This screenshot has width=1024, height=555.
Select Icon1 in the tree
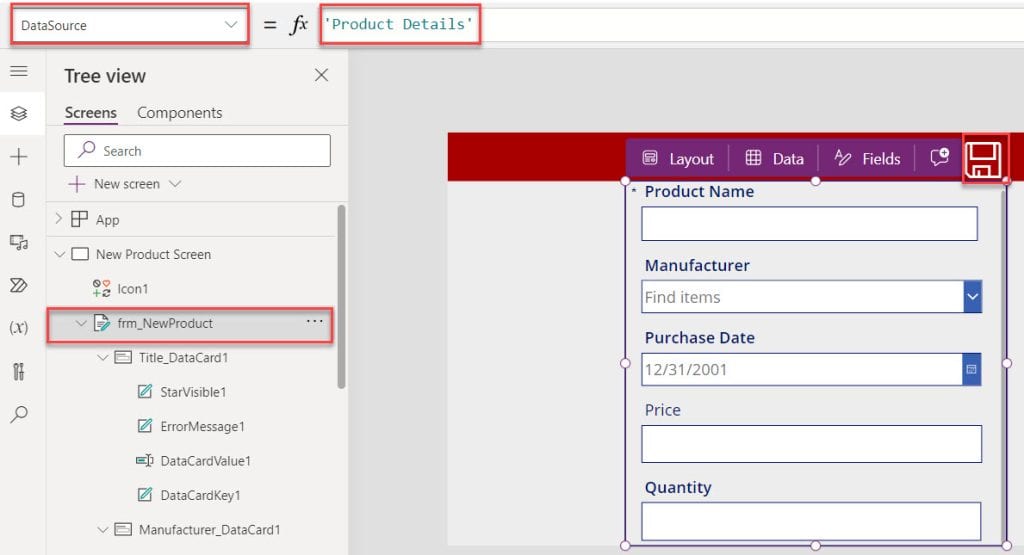[133, 289]
